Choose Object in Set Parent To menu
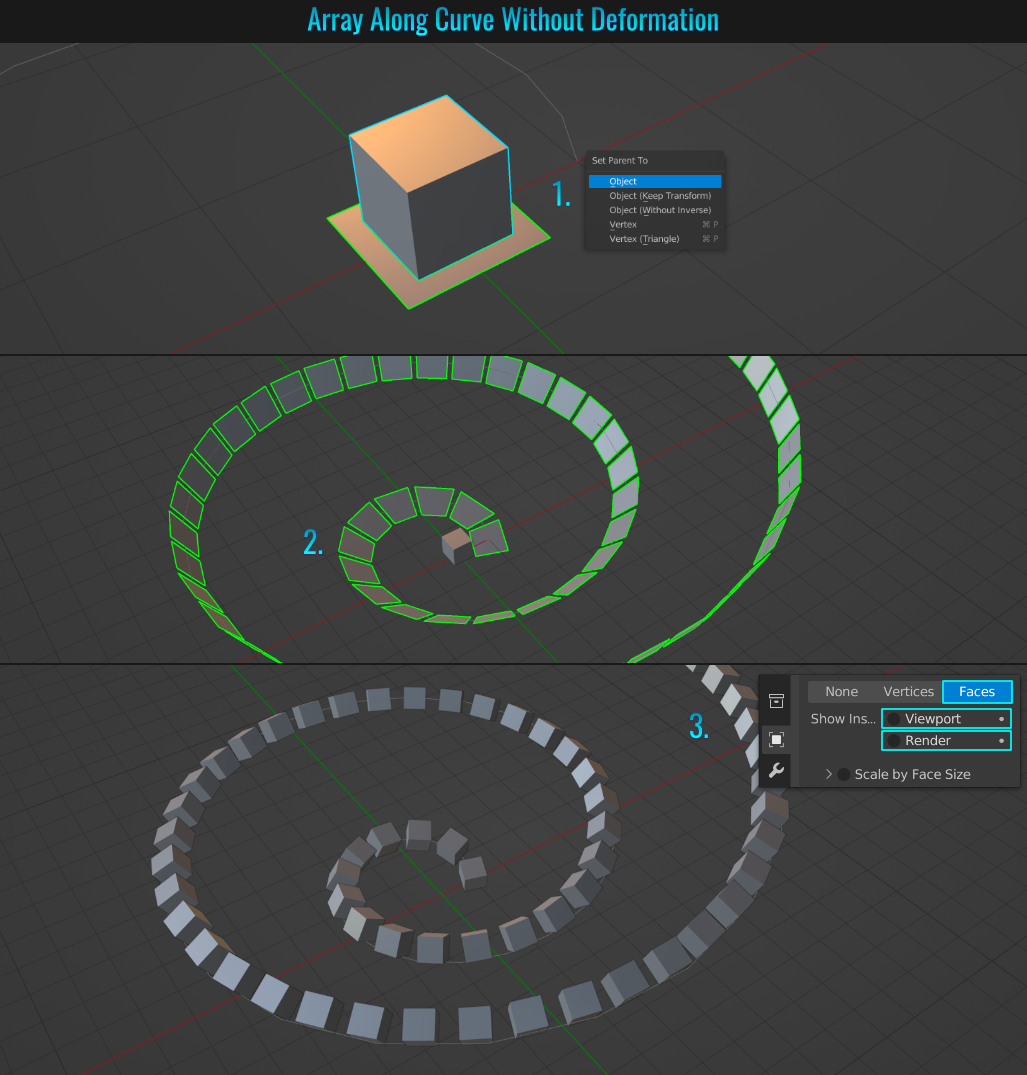The height and width of the screenshot is (1075, 1027). 655,181
